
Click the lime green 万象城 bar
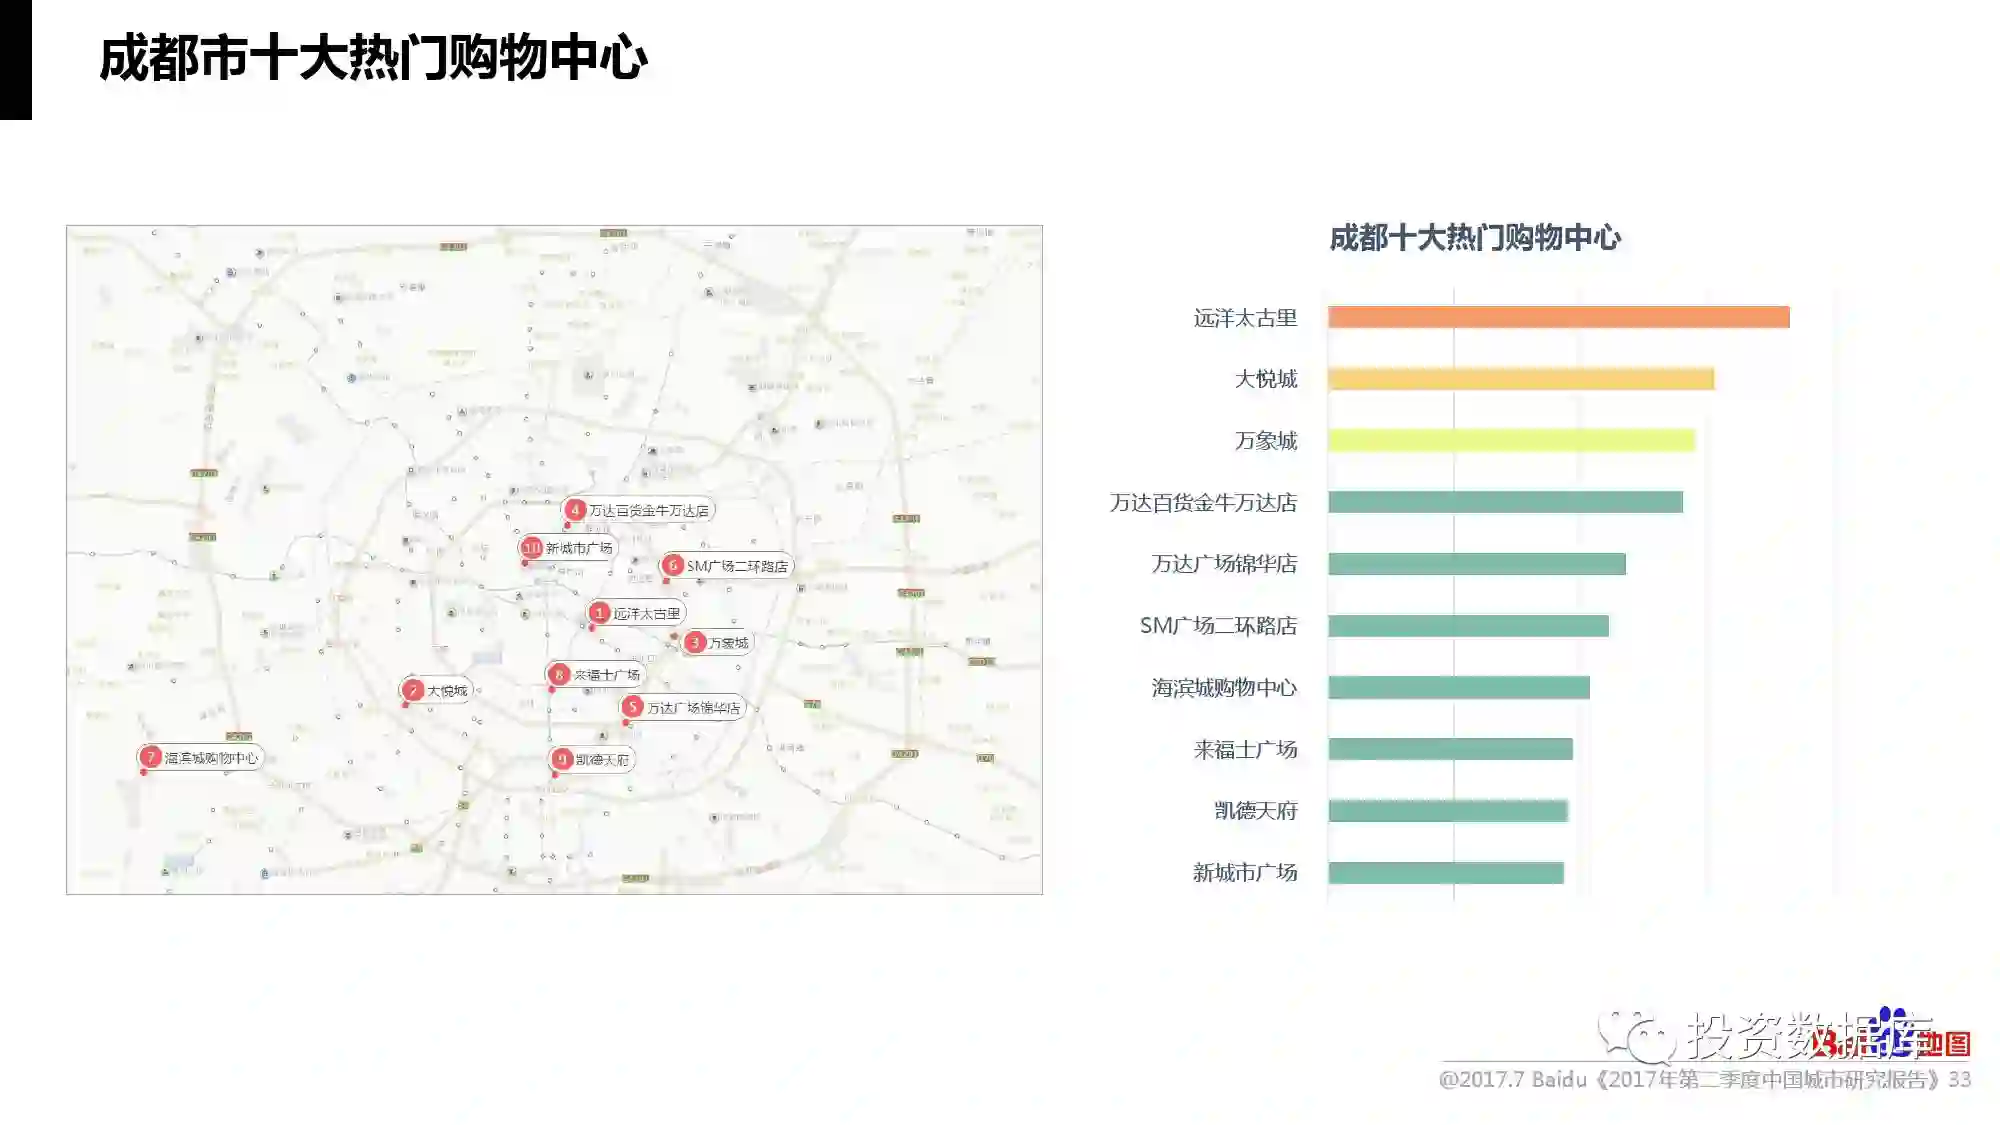[x=1511, y=440]
